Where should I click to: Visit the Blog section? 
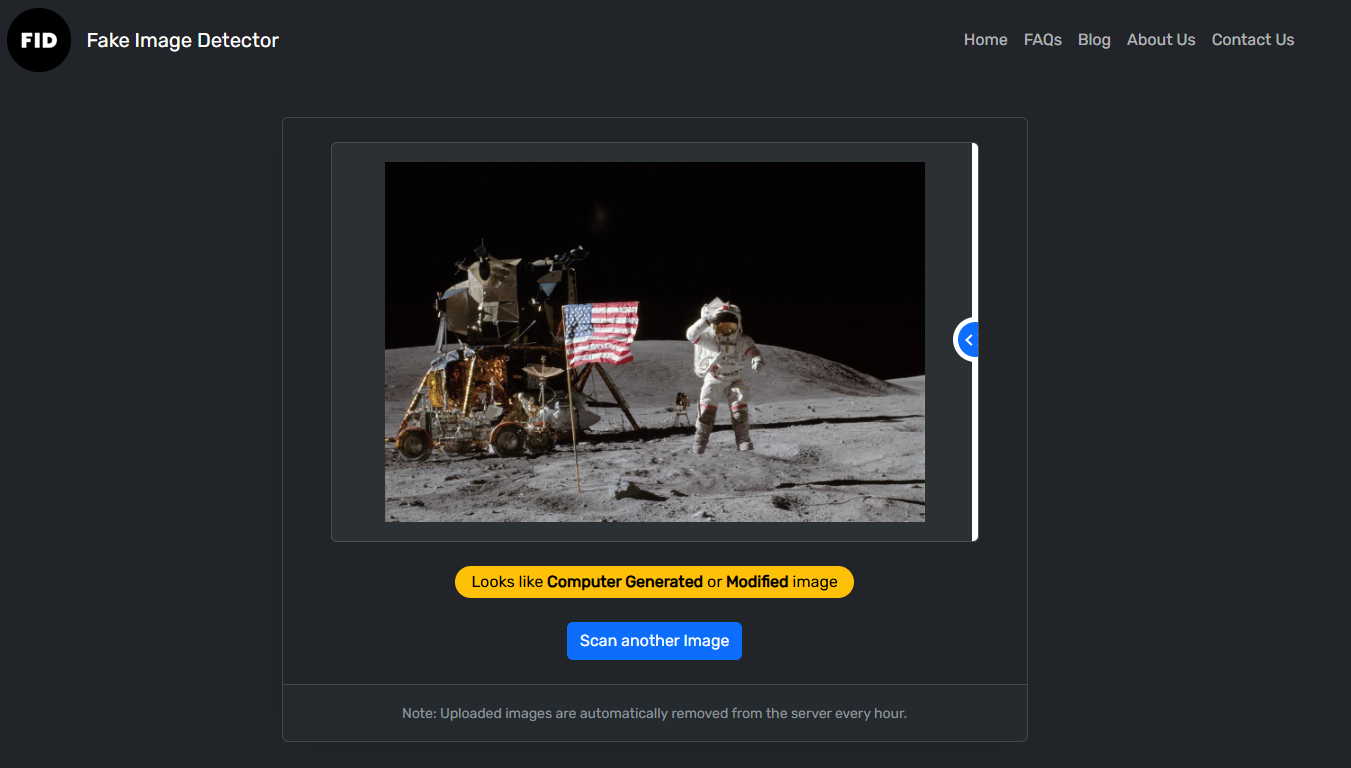[x=1094, y=40]
